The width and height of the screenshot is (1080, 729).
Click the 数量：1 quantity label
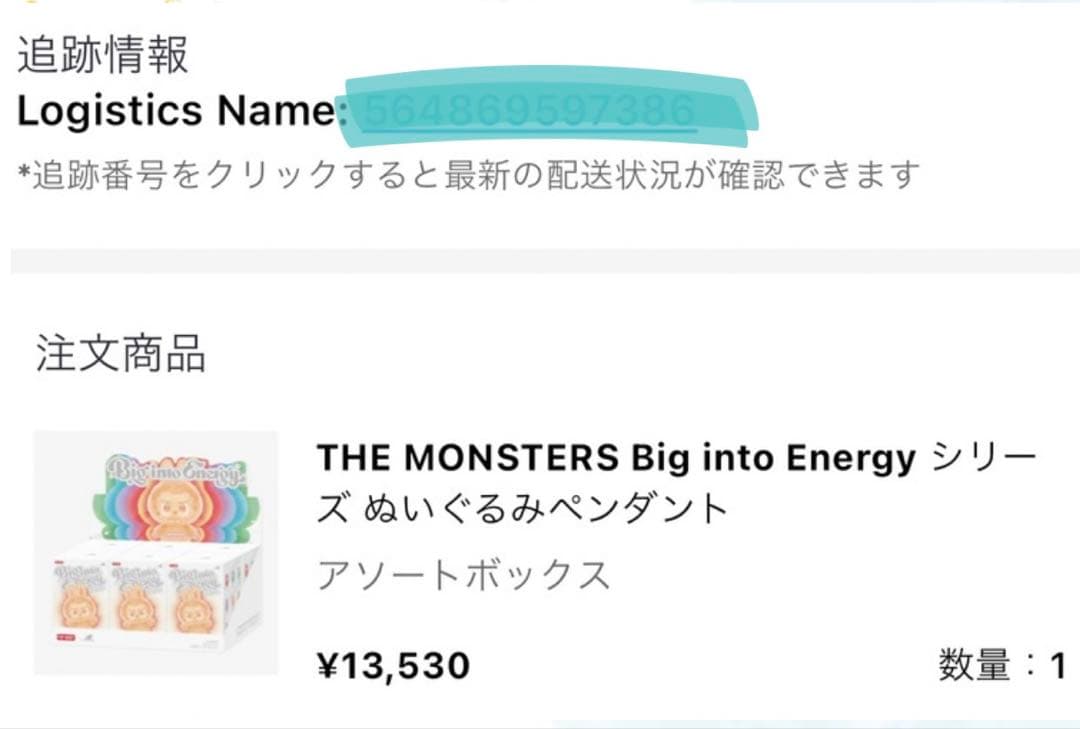[1001, 665]
